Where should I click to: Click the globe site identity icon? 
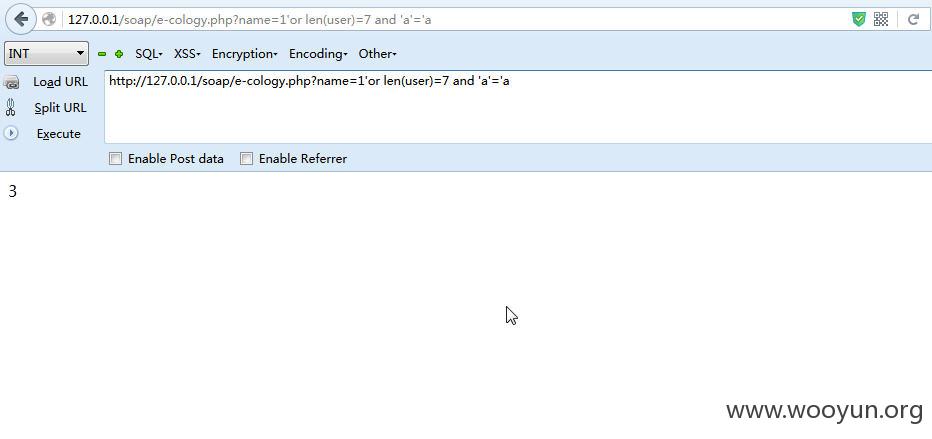(x=49, y=20)
